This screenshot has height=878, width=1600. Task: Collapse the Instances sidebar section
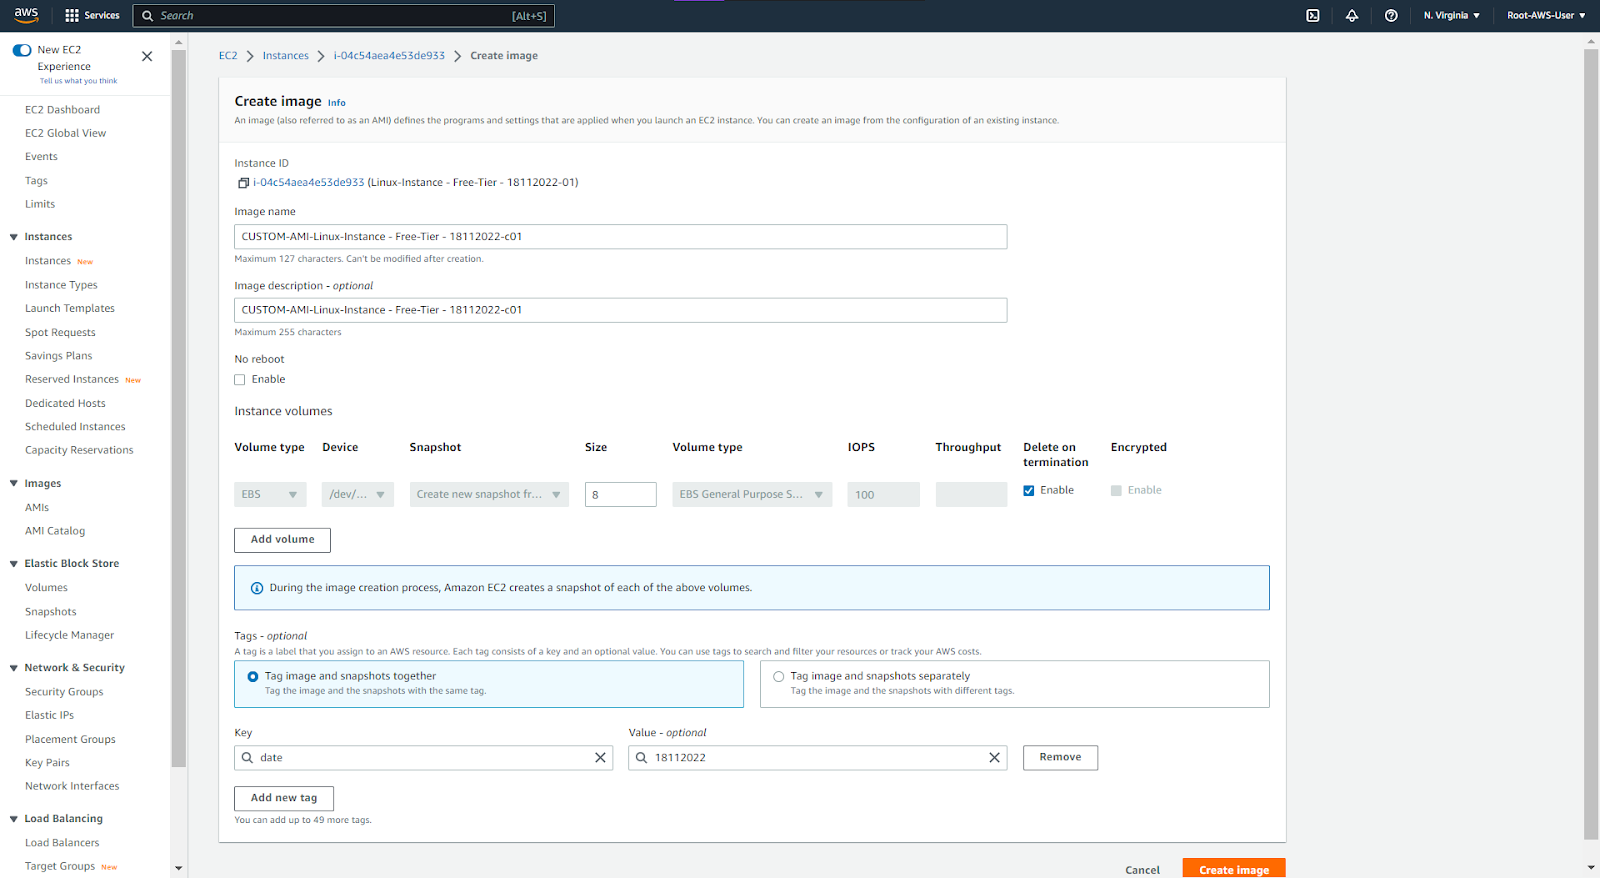click(x=14, y=237)
